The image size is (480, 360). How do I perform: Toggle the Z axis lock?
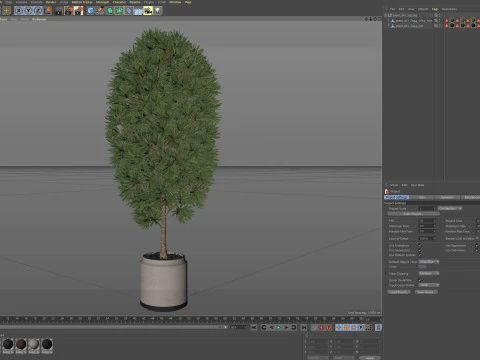pos(38,11)
